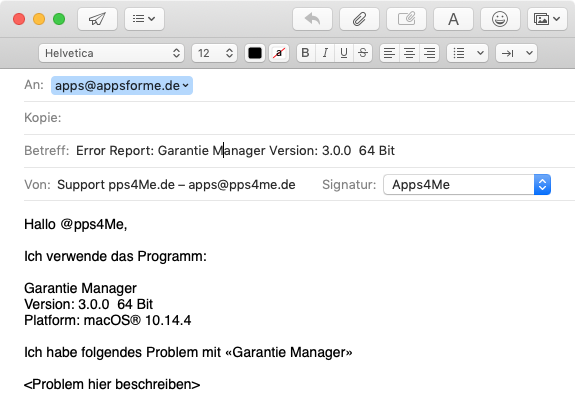
Task: Open the Signatur Apps4Me popup menu
Action: click(467, 184)
